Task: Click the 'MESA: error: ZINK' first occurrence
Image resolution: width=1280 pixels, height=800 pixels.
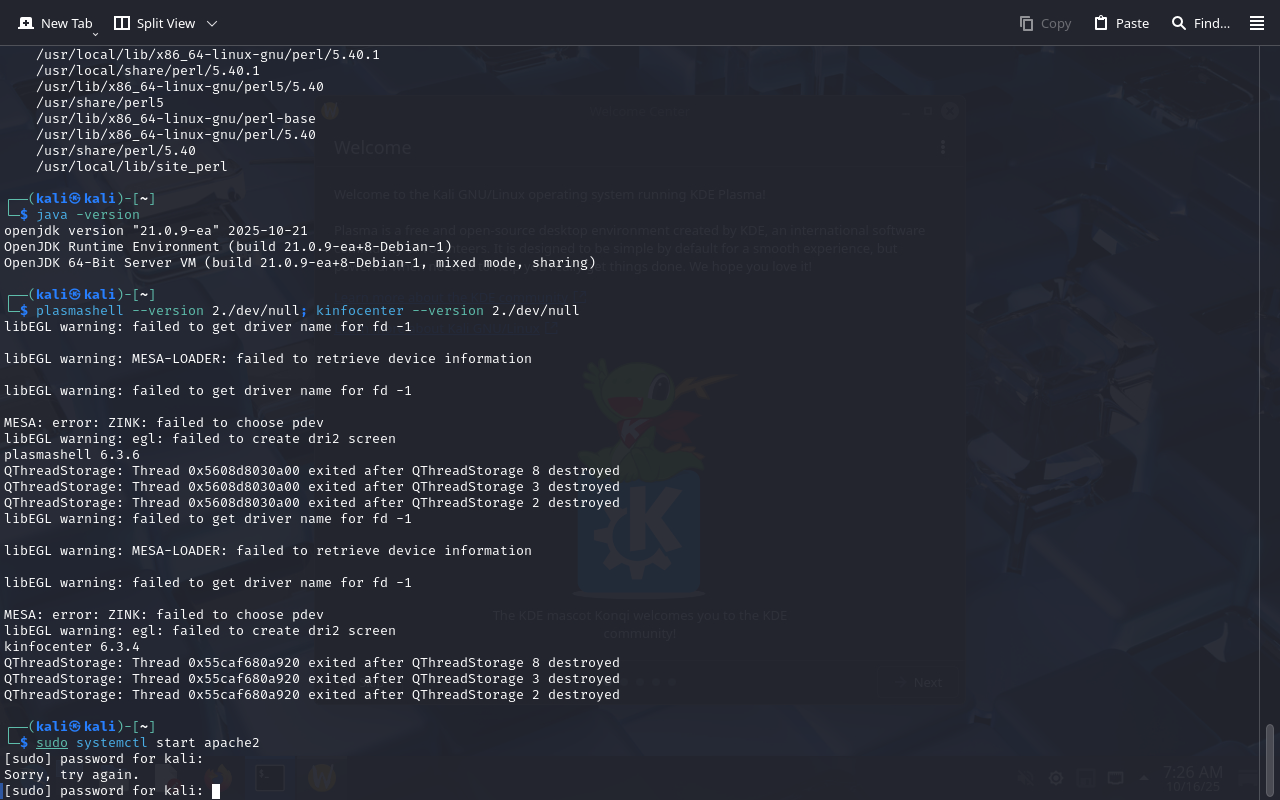Action: [164, 423]
